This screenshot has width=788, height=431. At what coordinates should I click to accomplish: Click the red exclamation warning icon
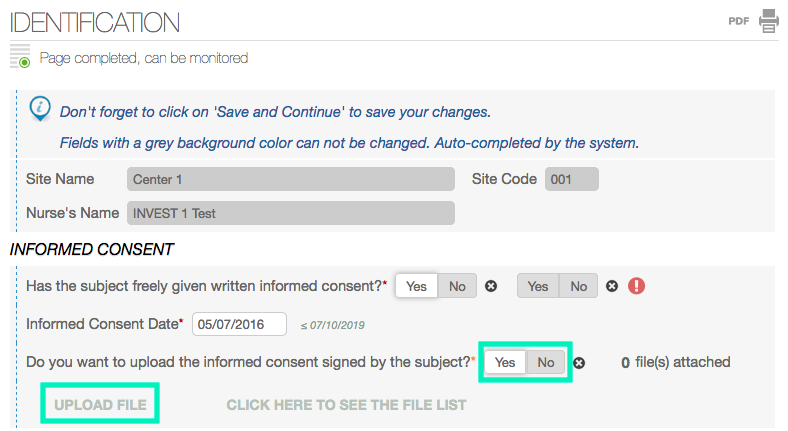click(637, 286)
